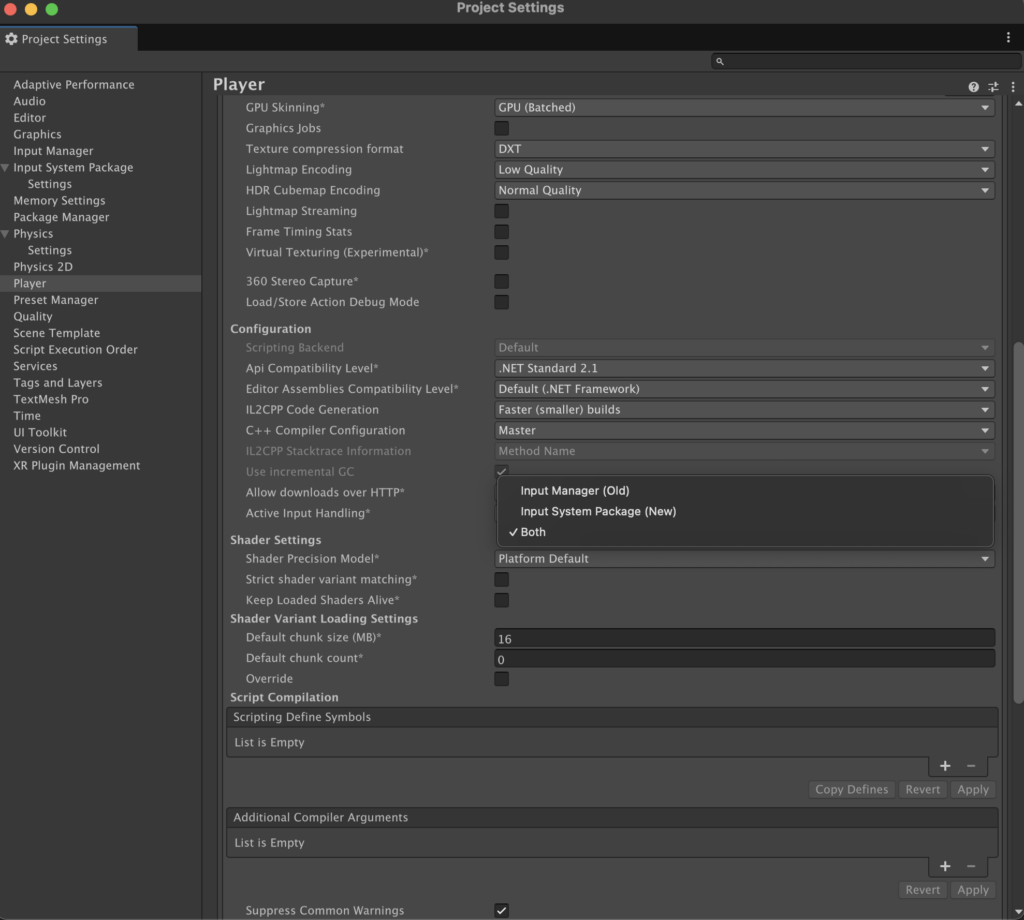Click the Player presets slider icon
Viewport: 1024px width, 920px height.
coord(993,87)
